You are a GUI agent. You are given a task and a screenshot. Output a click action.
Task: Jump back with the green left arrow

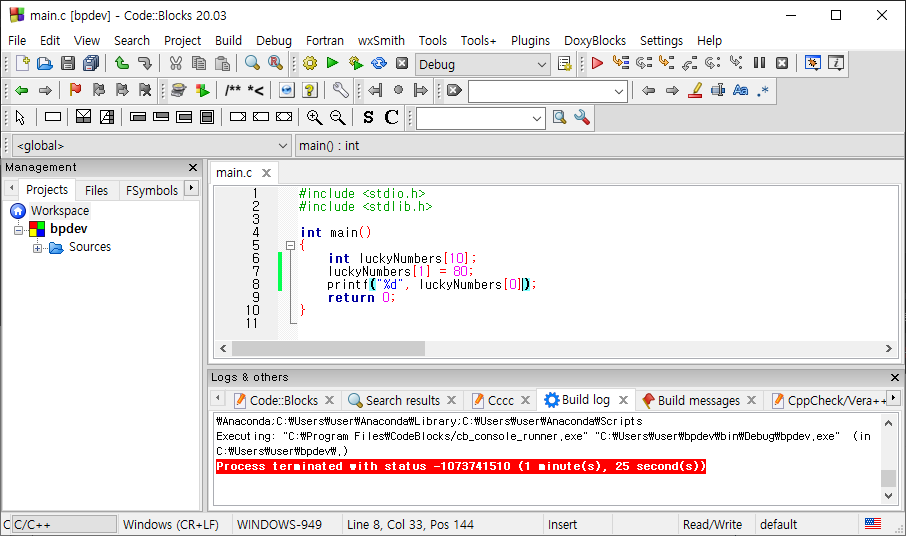pos(22,90)
